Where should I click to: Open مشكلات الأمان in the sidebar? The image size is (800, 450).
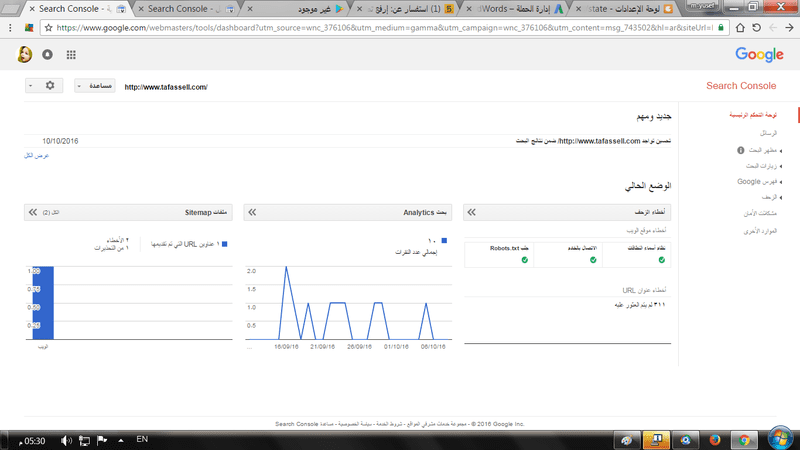tap(760, 213)
